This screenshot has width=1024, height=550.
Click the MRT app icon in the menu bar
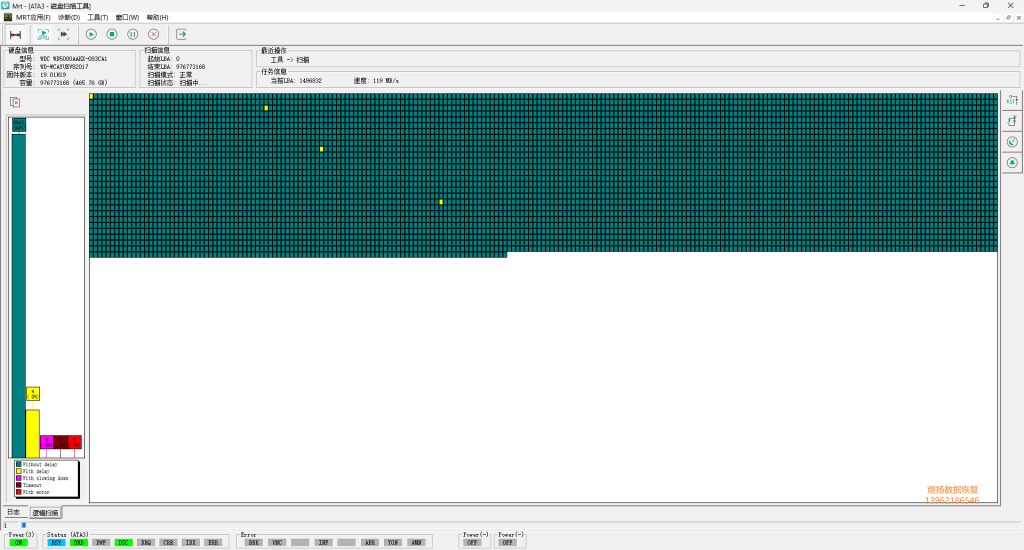coord(8,17)
